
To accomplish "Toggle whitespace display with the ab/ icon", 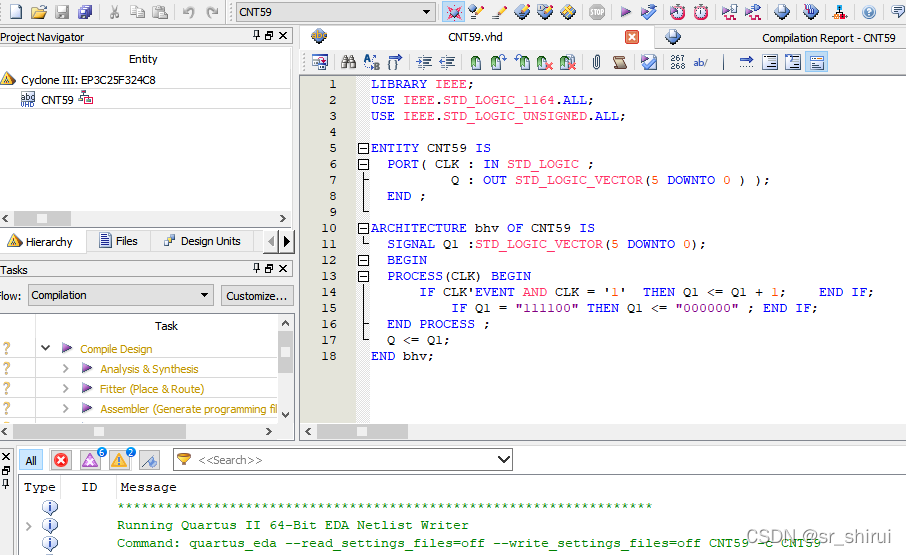I will [x=700, y=62].
